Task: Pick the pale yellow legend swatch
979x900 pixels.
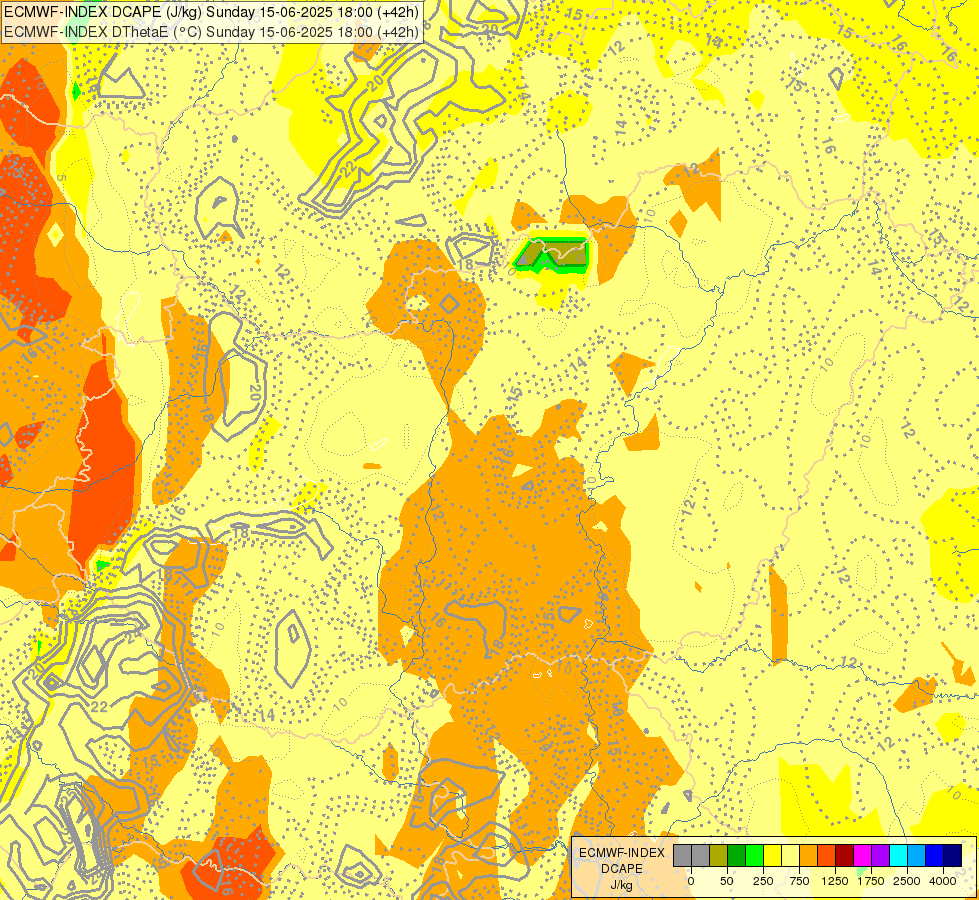Action: pos(790,856)
